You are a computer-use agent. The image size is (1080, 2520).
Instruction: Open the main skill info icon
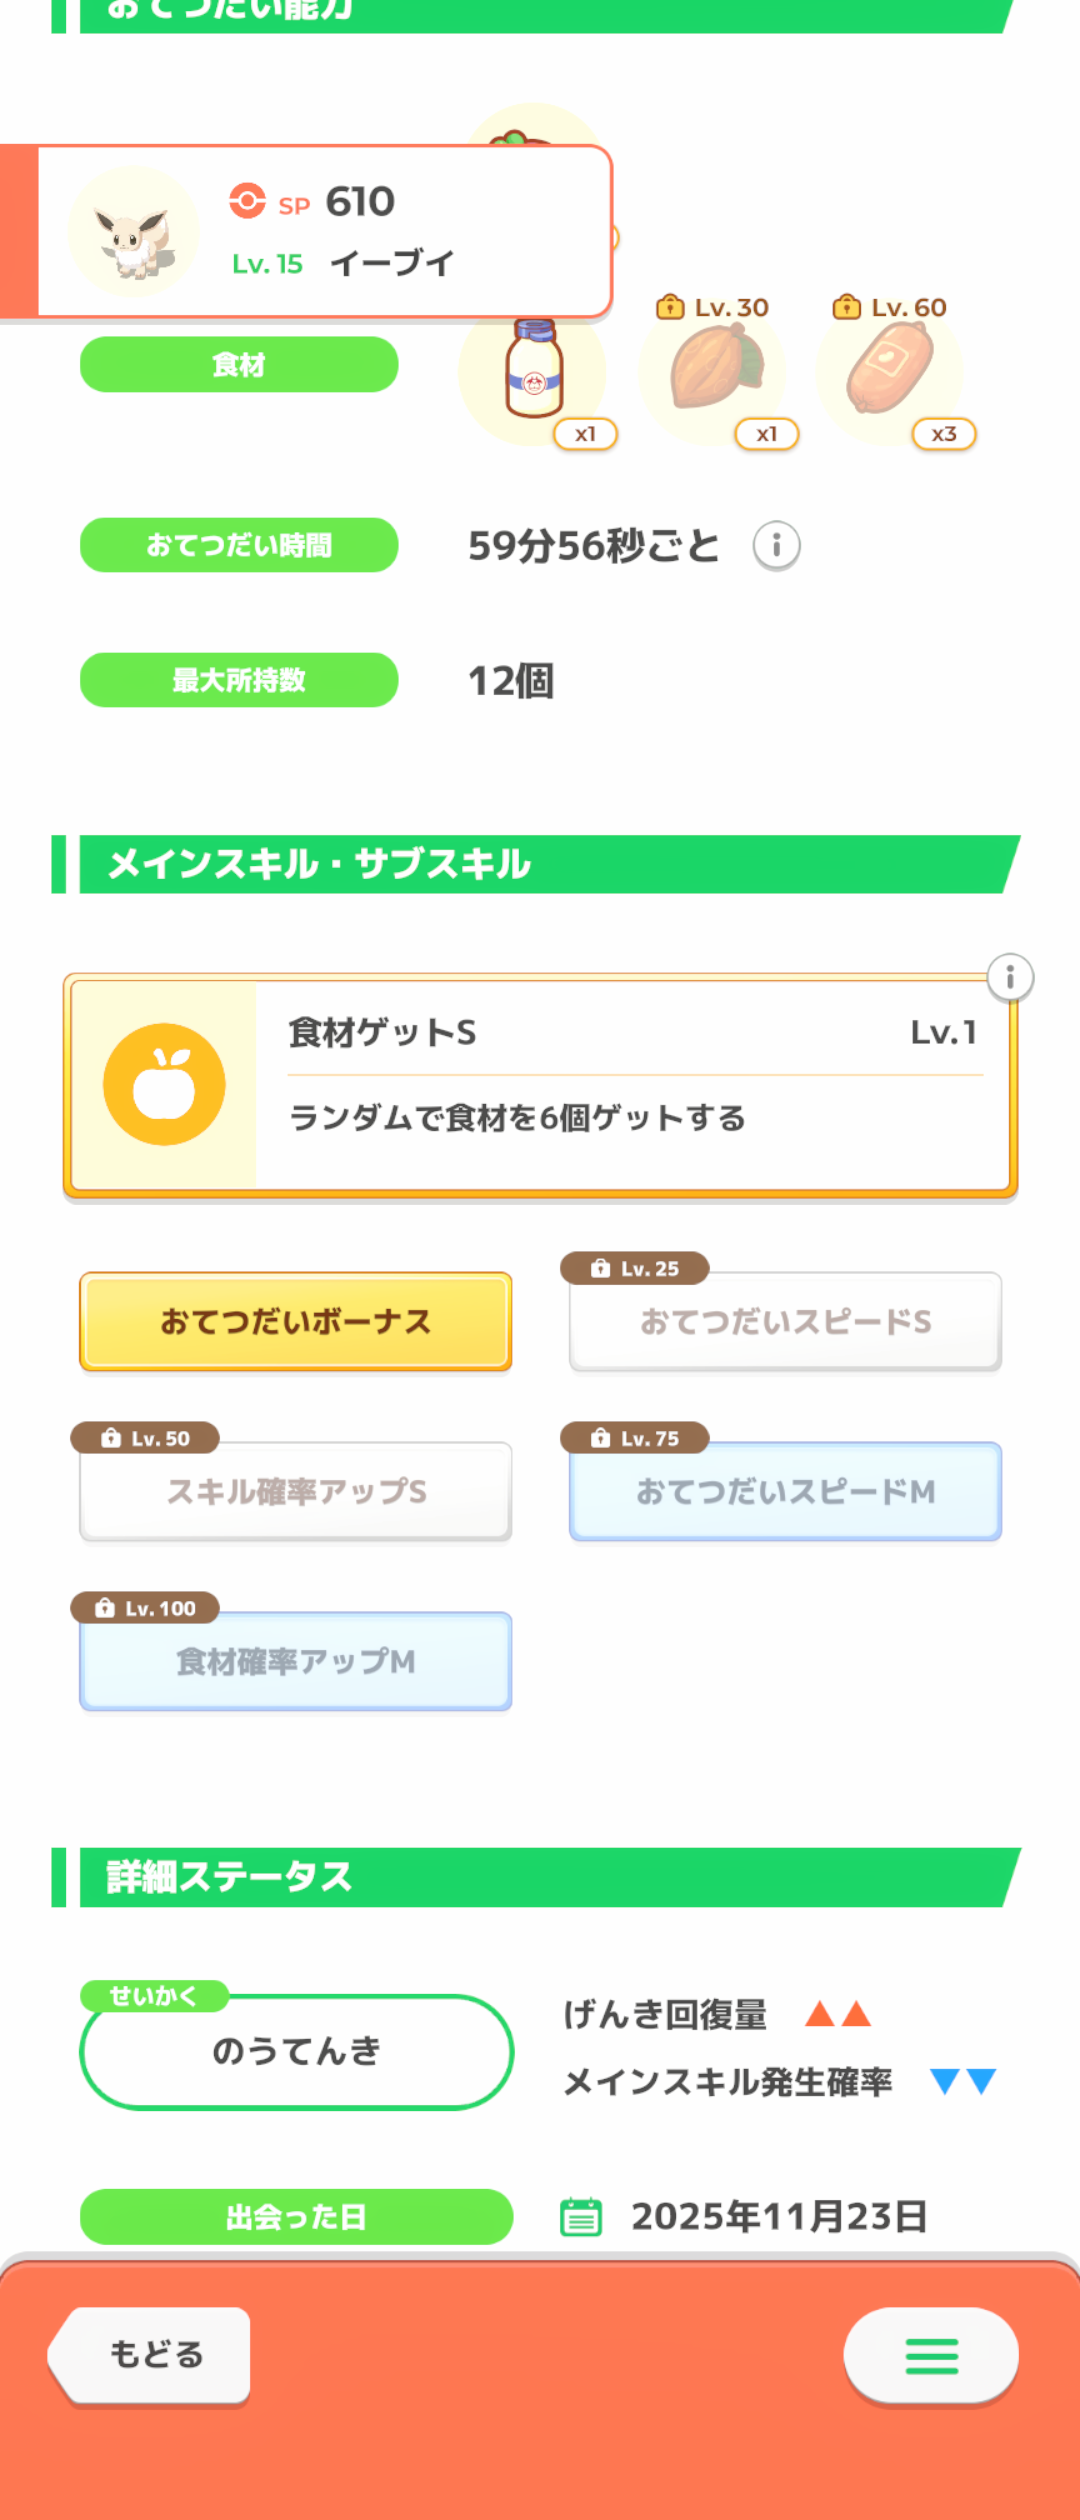tap(1010, 977)
